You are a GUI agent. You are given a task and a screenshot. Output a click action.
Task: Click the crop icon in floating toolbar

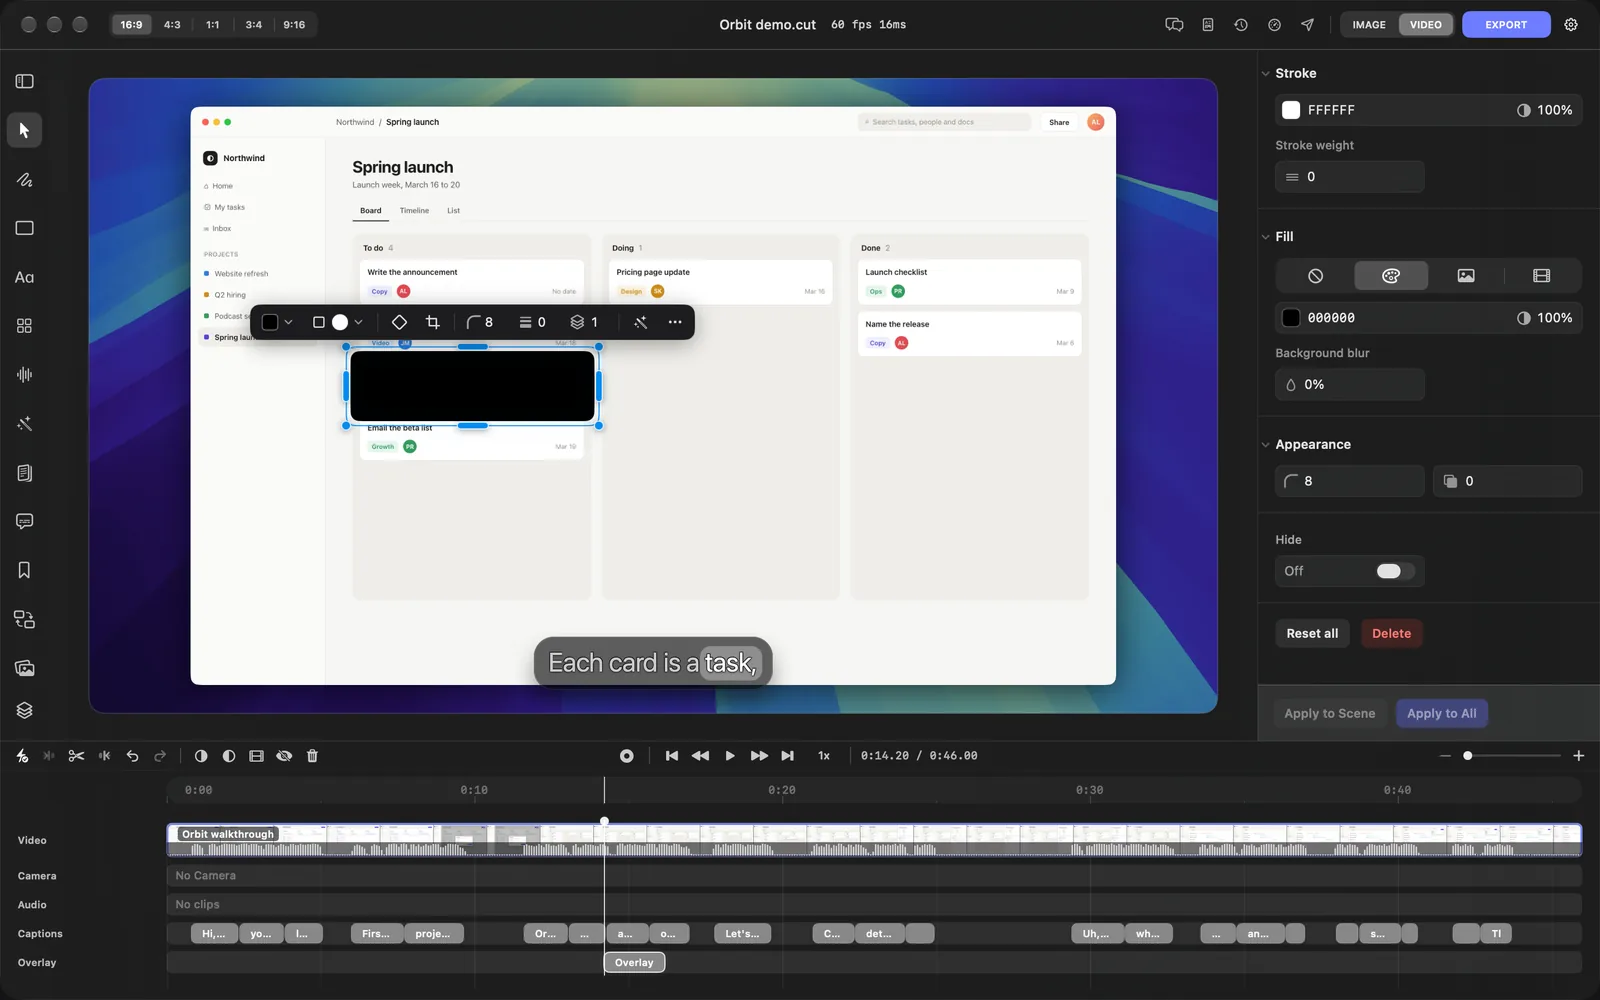click(x=433, y=322)
